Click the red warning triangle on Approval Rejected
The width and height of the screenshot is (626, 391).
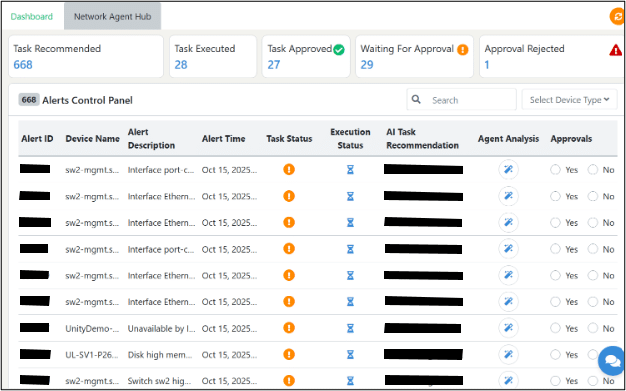616,50
